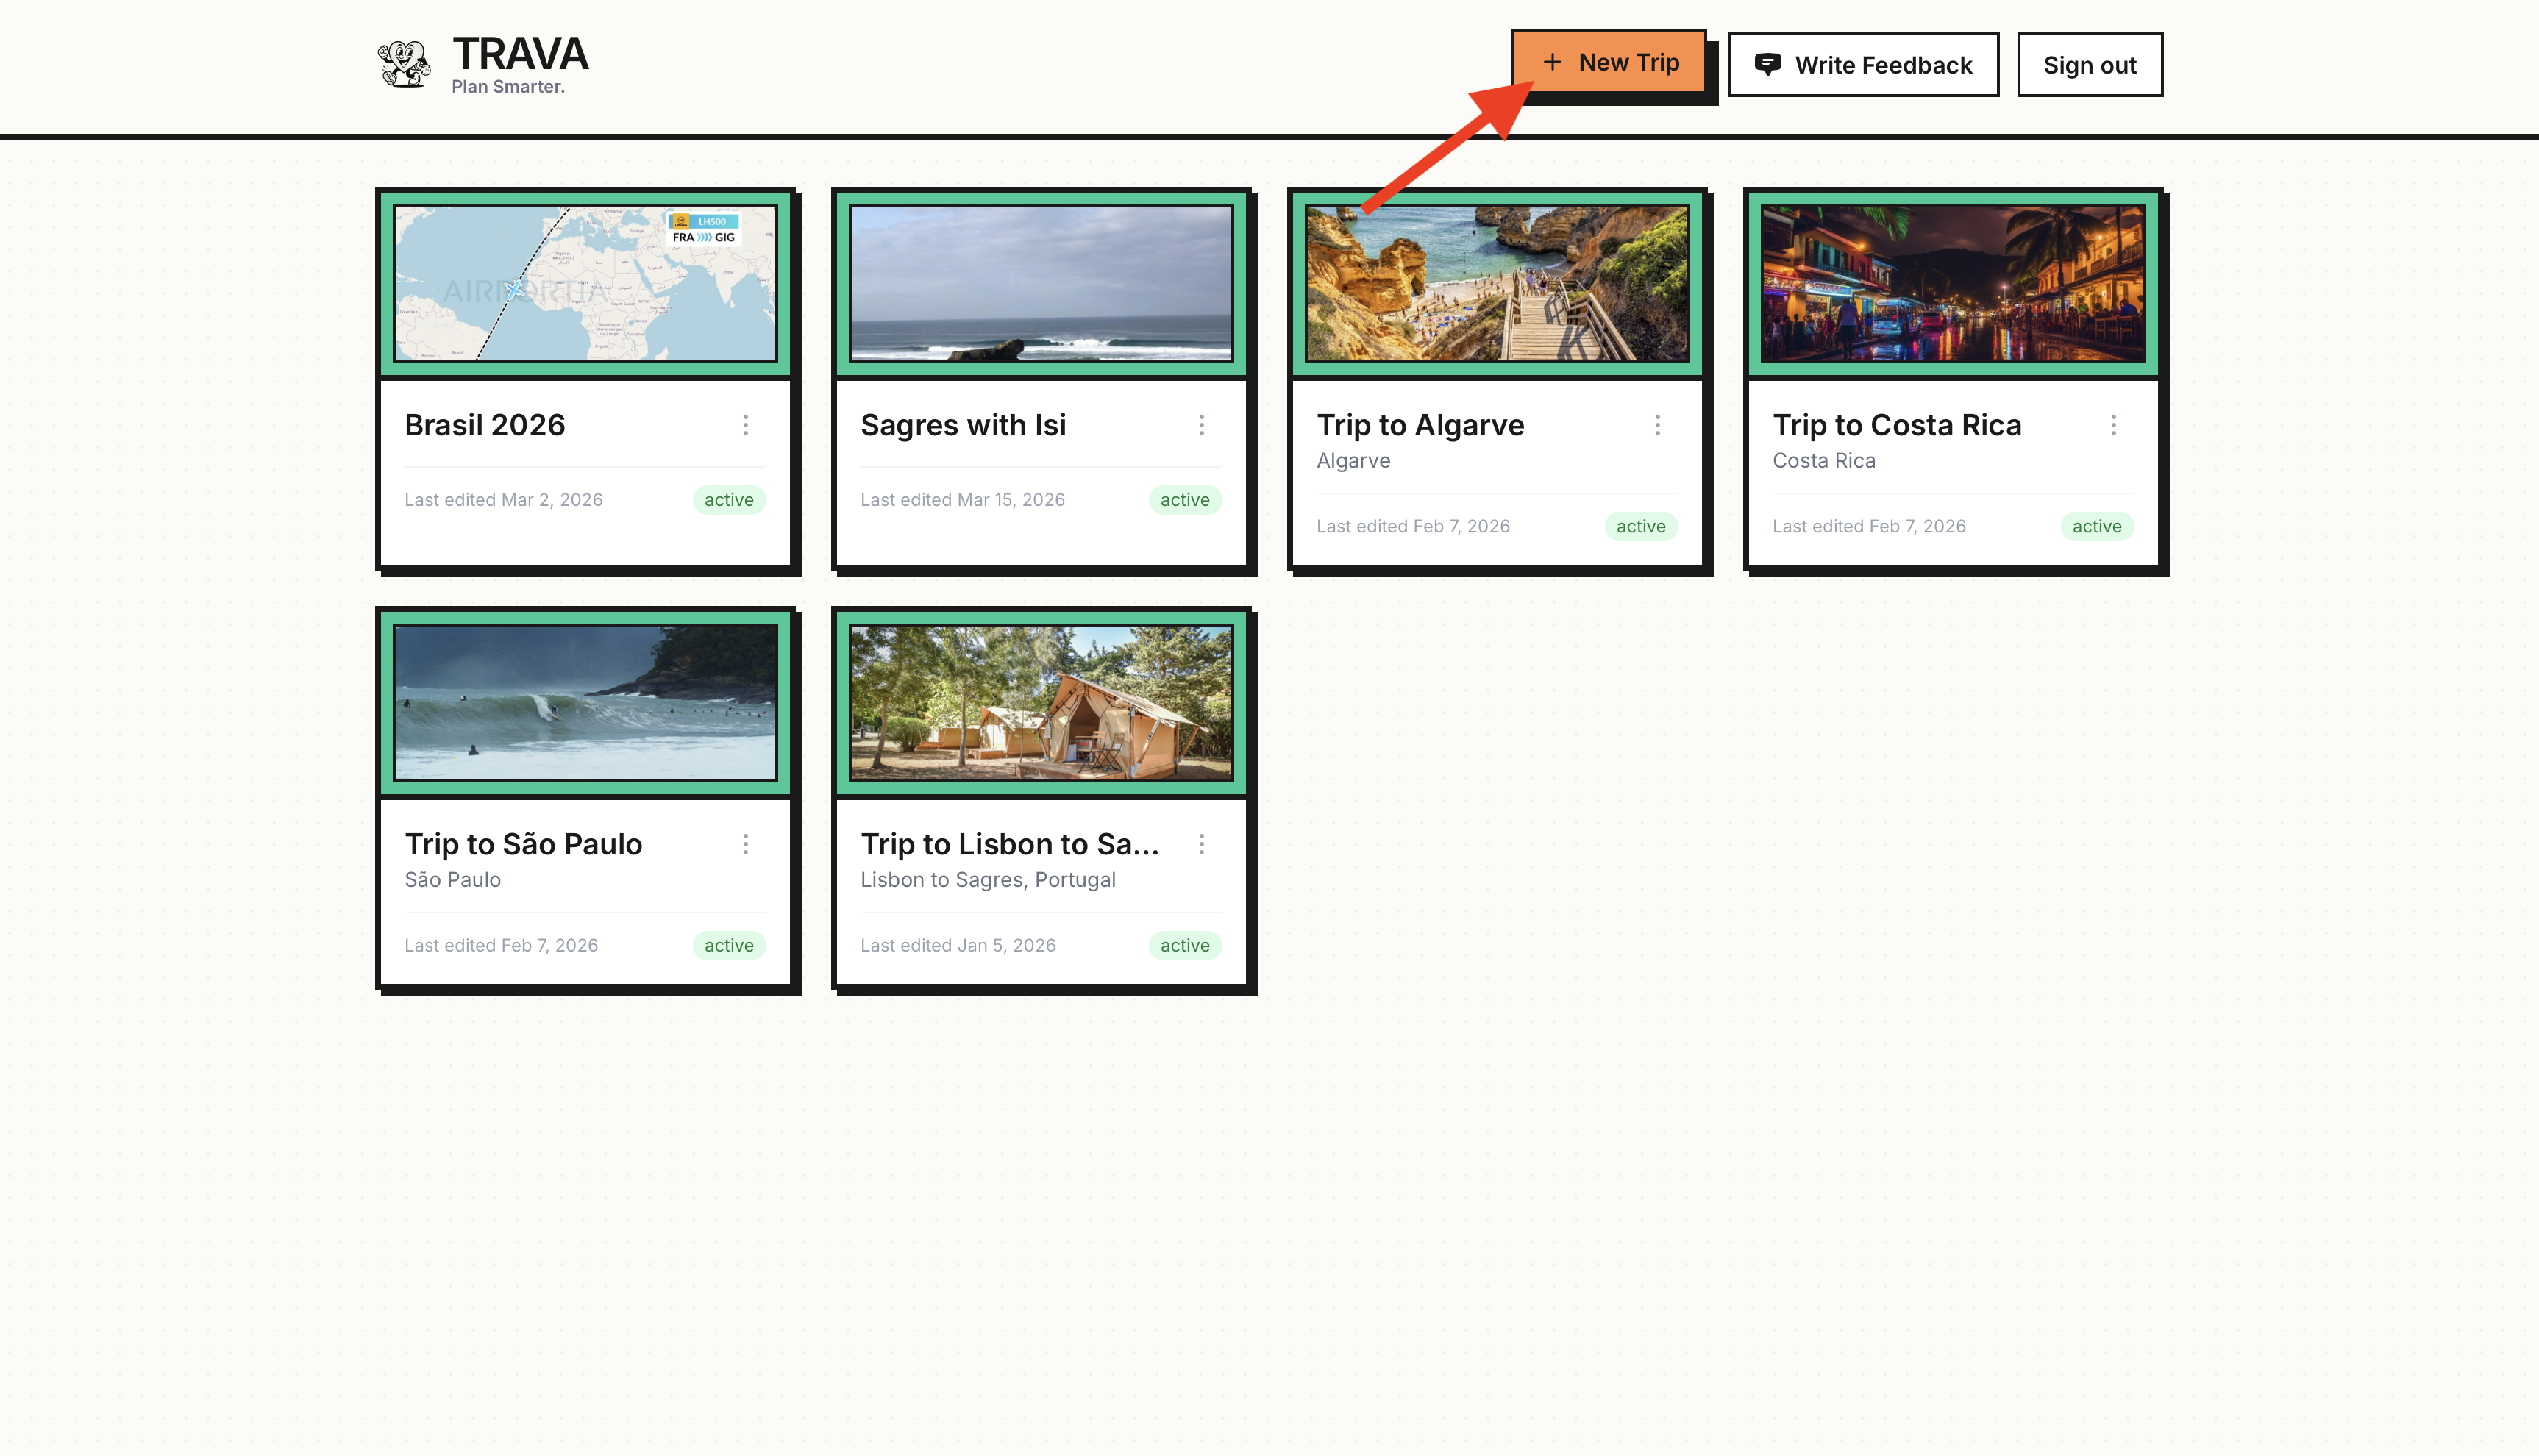The image size is (2539, 1456).
Task: Open three-dot menu on Trip to Costa Rica
Action: point(2113,425)
